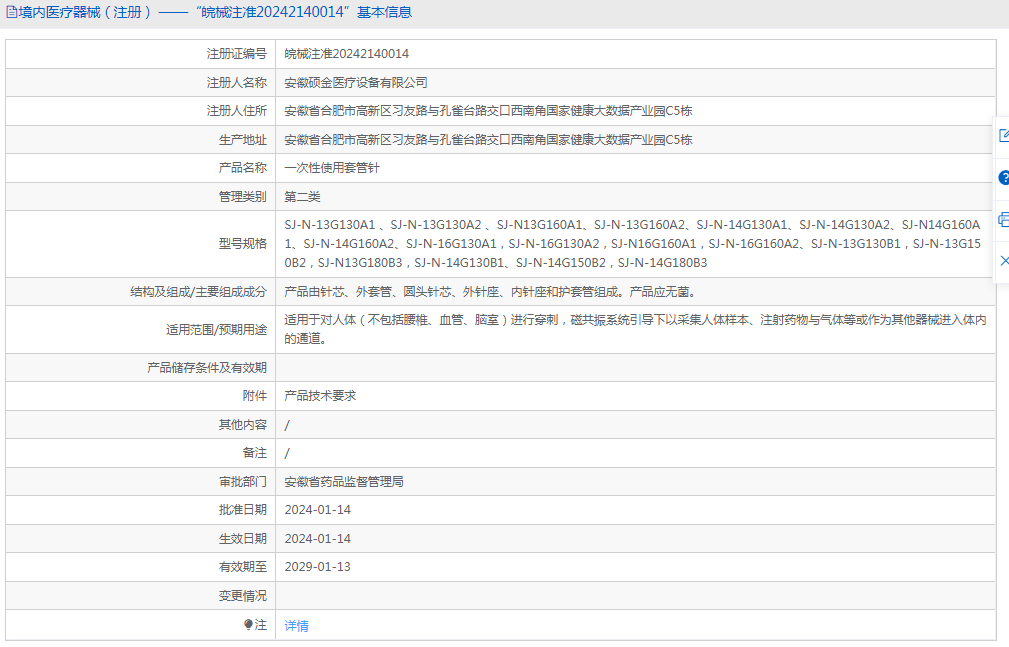Image resolution: width=1009 pixels, height=647 pixels.
Task: Click the 第二类 management category value
Action: [x=302, y=197]
